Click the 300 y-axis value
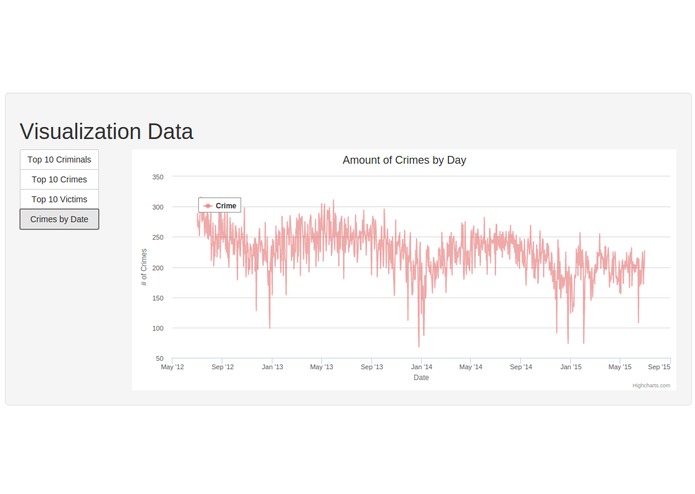This screenshot has width=695, height=494. tap(158, 207)
